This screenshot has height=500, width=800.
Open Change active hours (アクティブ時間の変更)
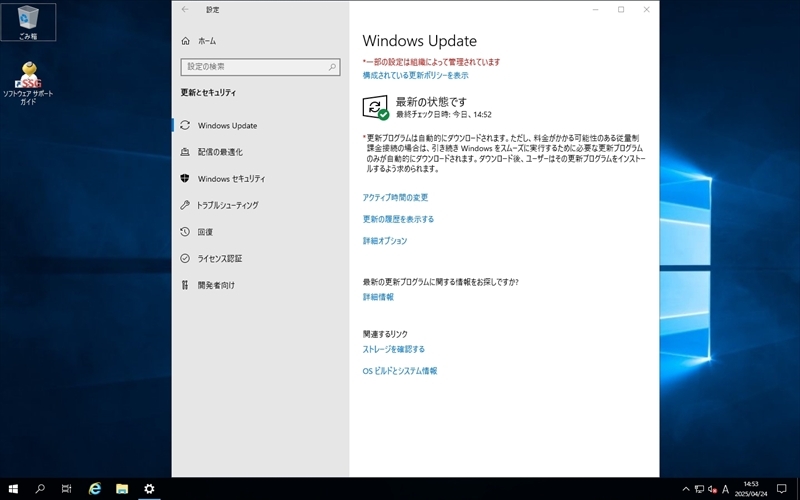[x=395, y=197]
